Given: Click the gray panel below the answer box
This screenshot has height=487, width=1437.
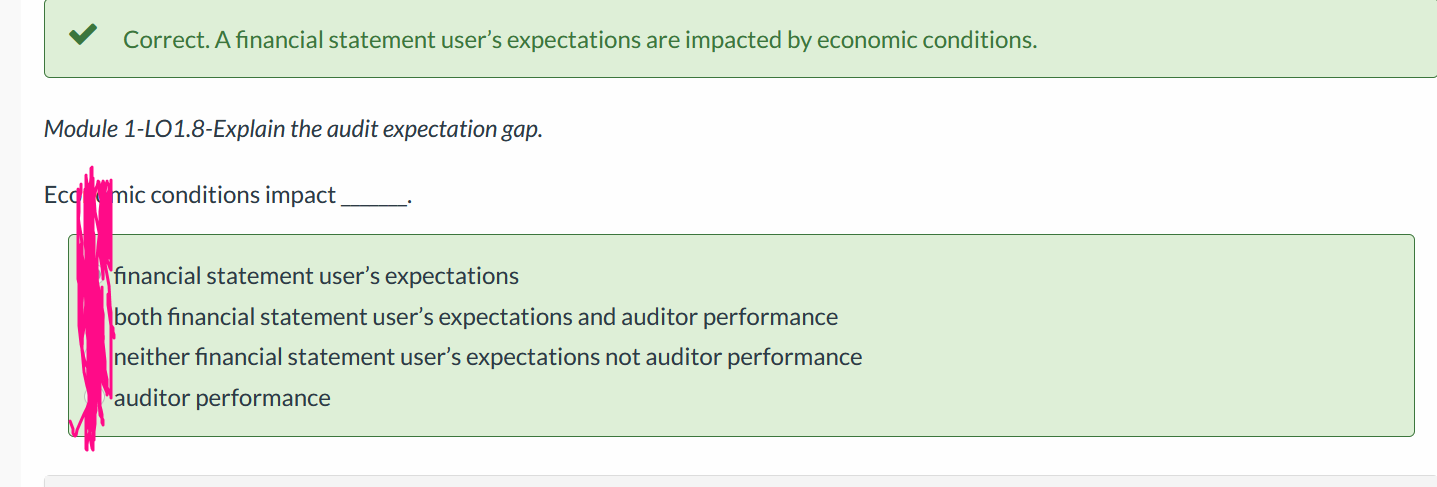Looking at the screenshot, I should pyautogui.click(x=740, y=481).
